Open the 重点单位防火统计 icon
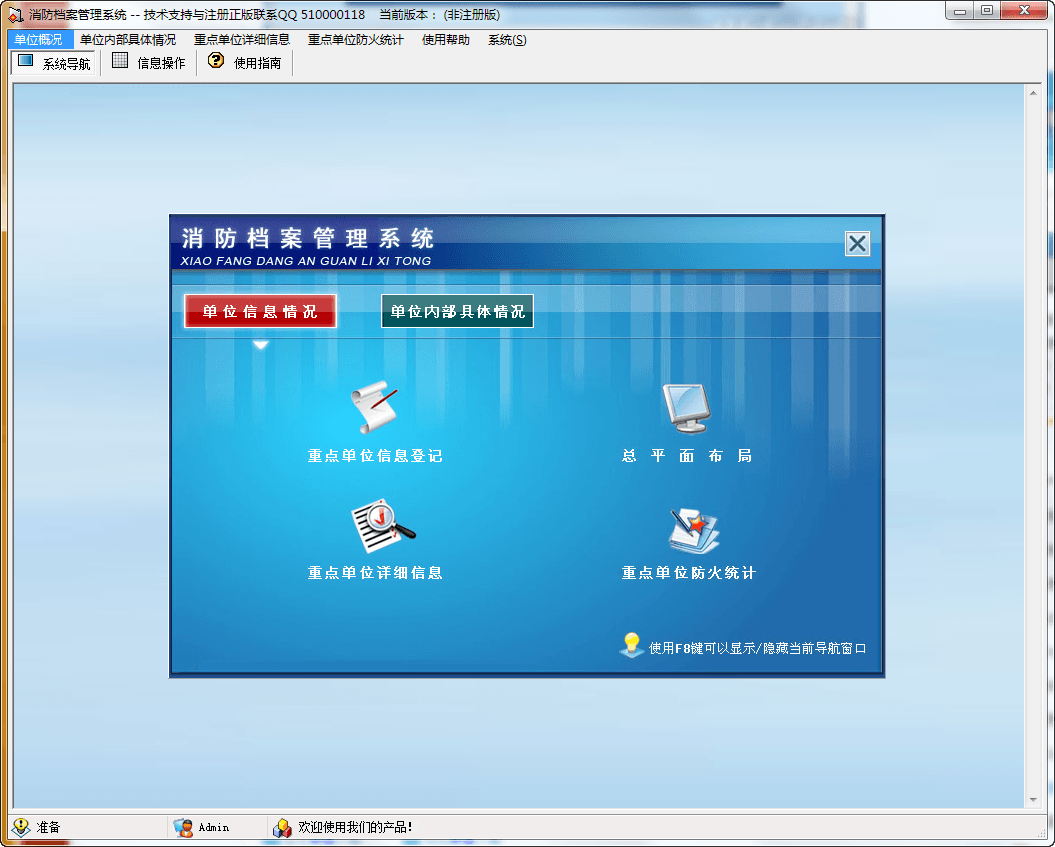The width and height of the screenshot is (1055, 847). point(693,530)
